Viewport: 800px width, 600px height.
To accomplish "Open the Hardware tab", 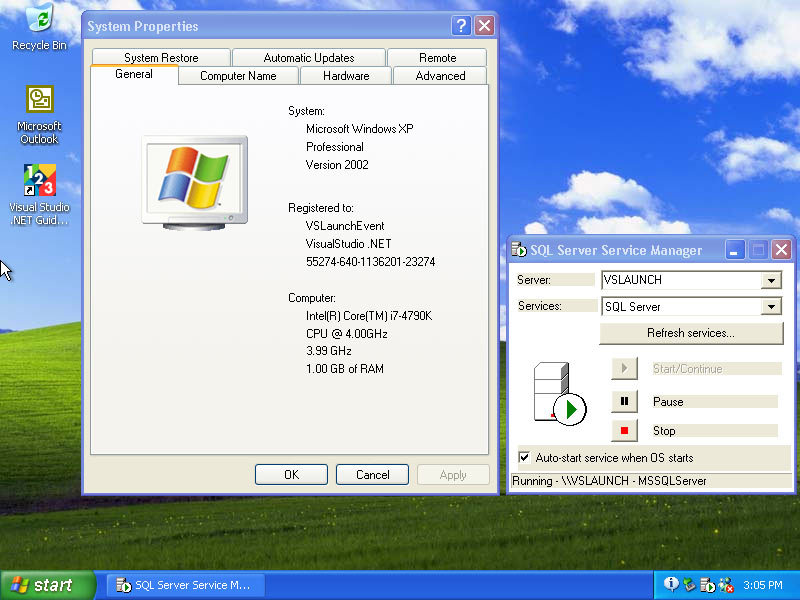I will click(x=346, y=76).
